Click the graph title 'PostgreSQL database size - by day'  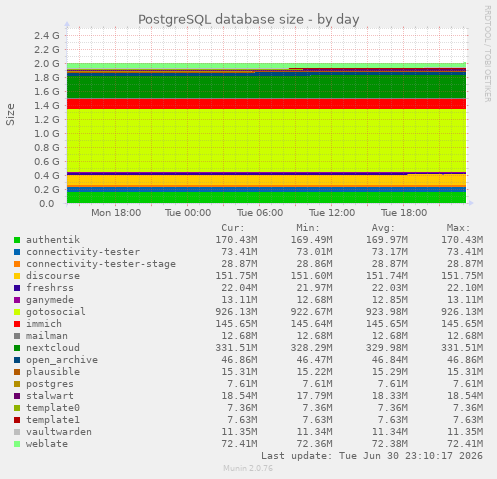click(249, 19)
